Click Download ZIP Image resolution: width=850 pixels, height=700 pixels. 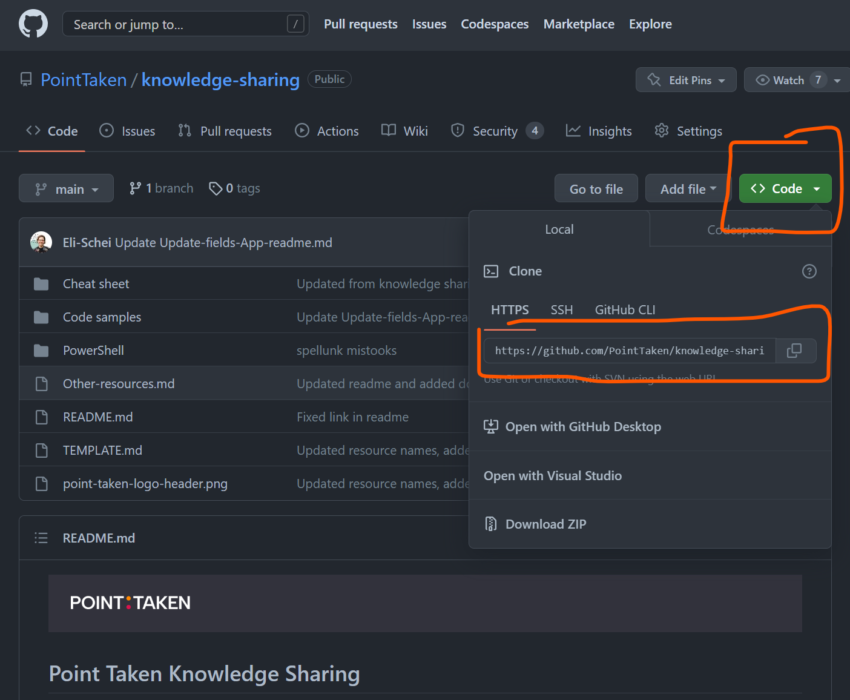pos(546,524)
